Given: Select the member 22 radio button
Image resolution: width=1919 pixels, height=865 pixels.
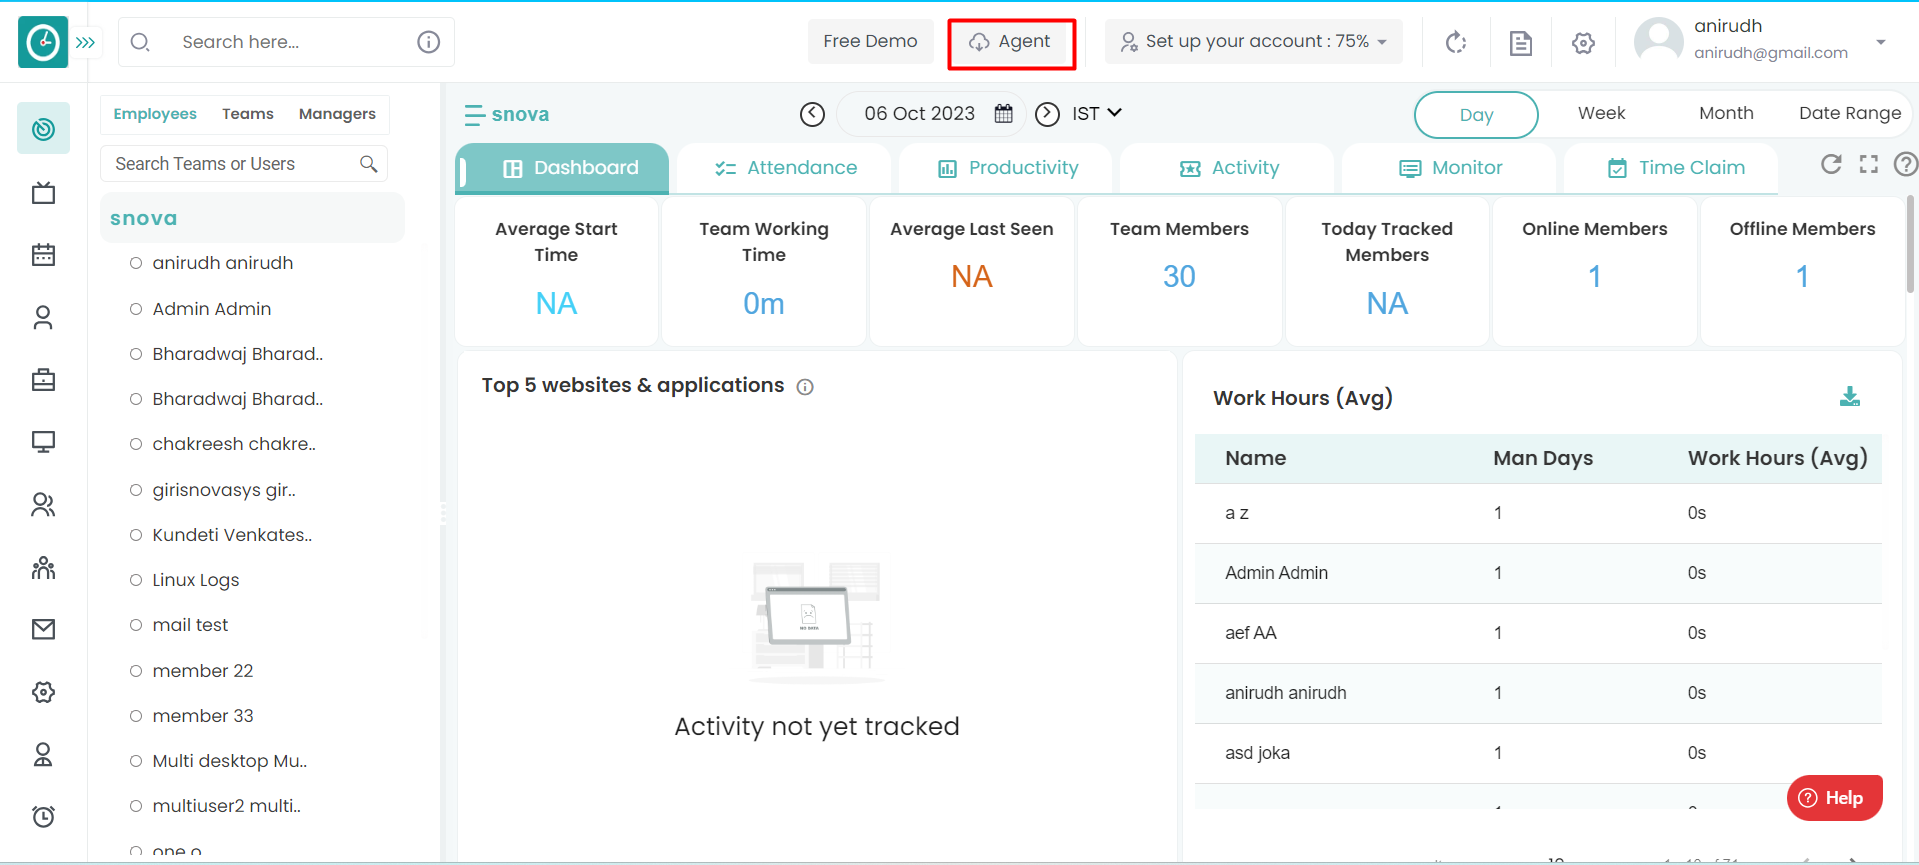Looking at the screenshot, I should click(x=136, y=671).
